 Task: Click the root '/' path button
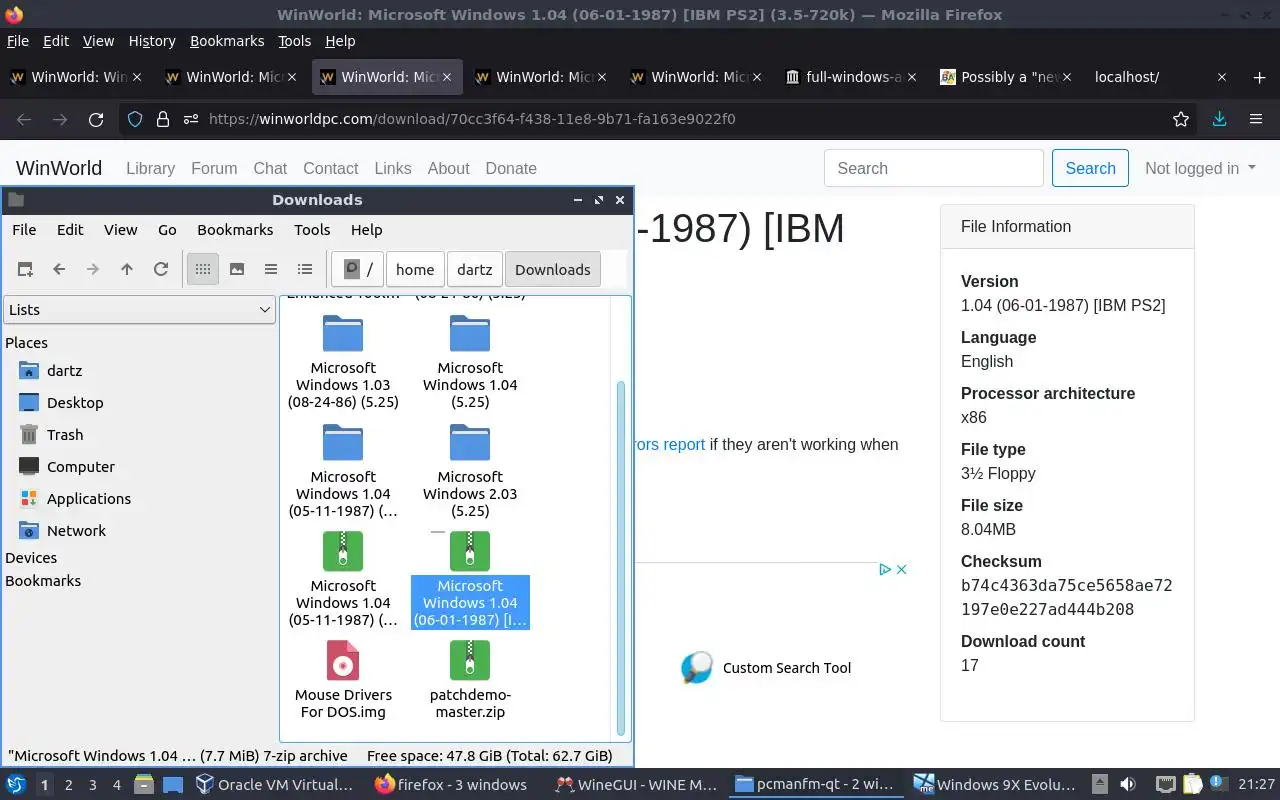tap(358, 269)
